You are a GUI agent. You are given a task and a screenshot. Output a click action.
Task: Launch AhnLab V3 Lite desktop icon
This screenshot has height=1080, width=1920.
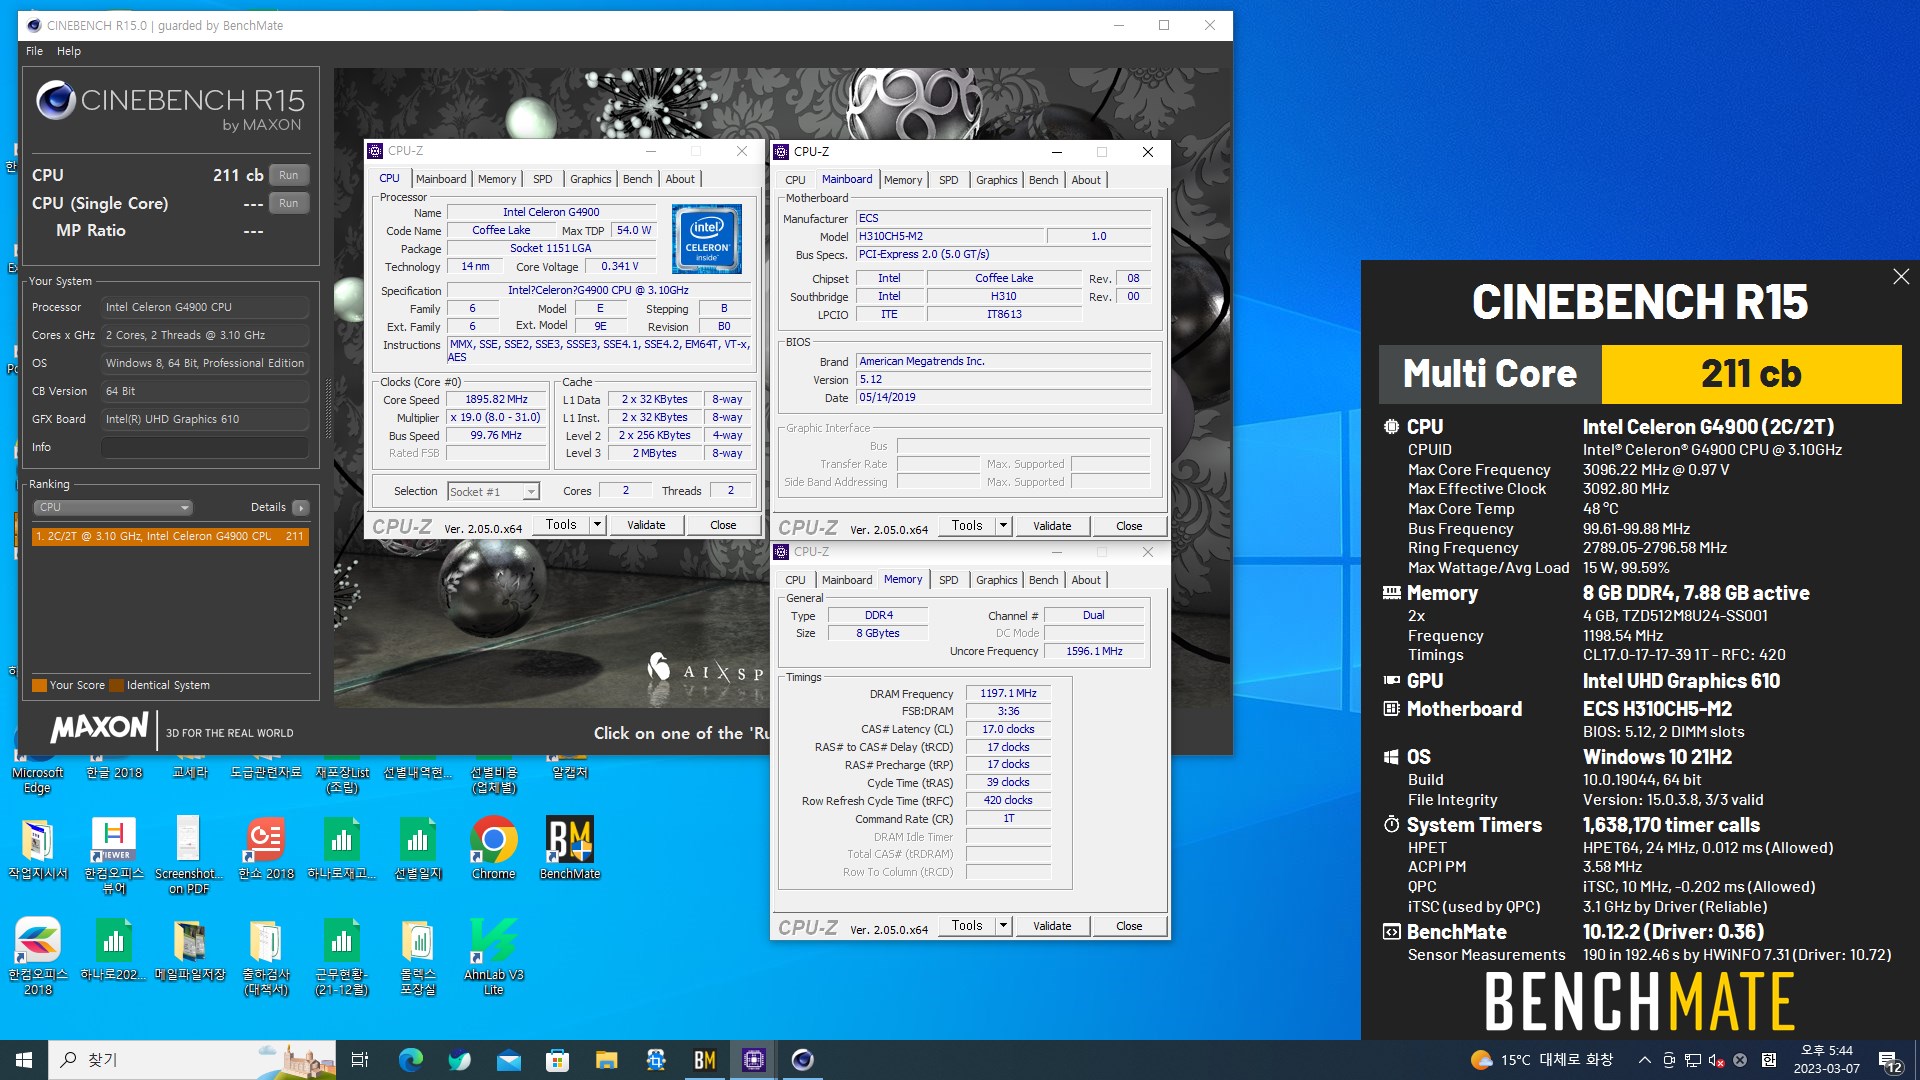(493, 956)
